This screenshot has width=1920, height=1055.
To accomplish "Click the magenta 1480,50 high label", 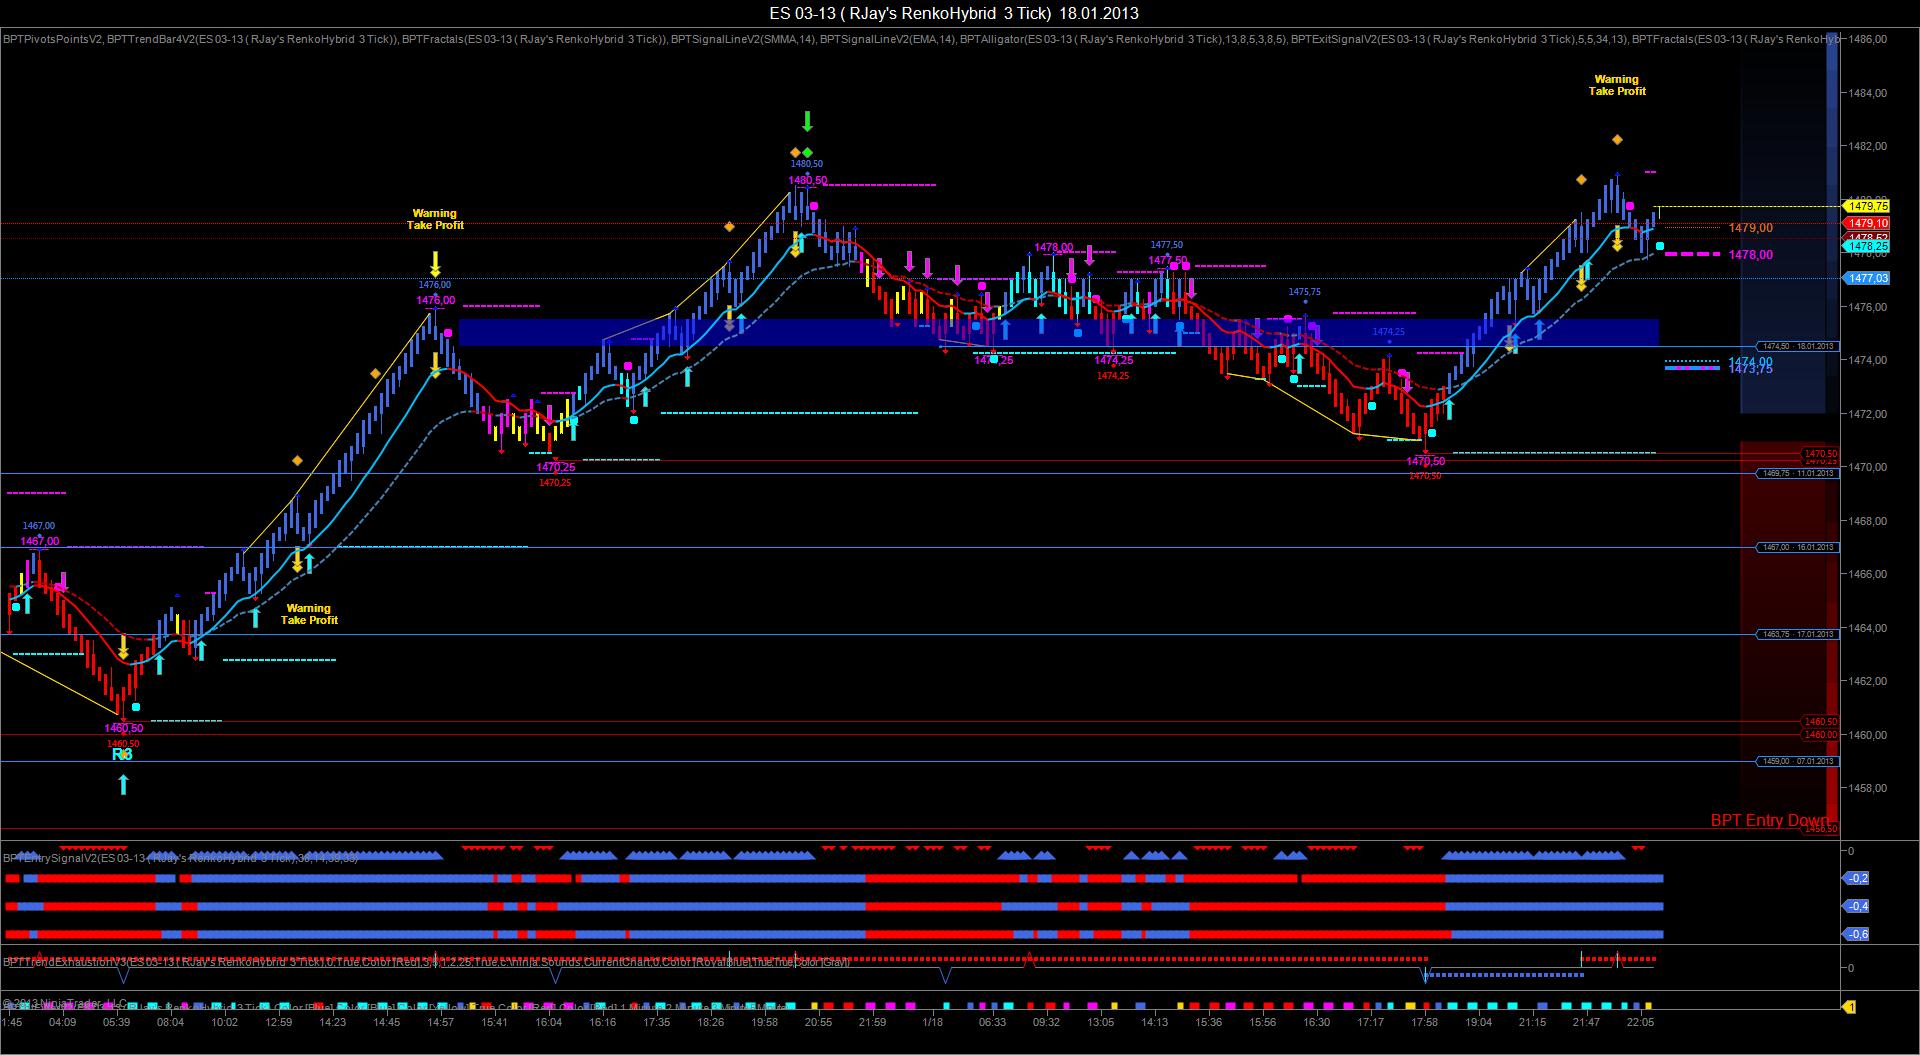I will click(808, 181).
